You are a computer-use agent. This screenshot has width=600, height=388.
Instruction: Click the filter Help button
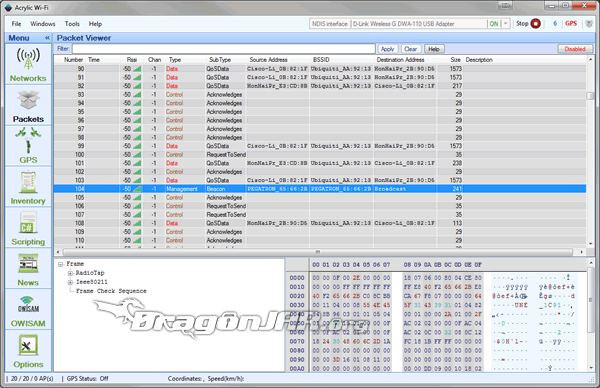[434, 49]
